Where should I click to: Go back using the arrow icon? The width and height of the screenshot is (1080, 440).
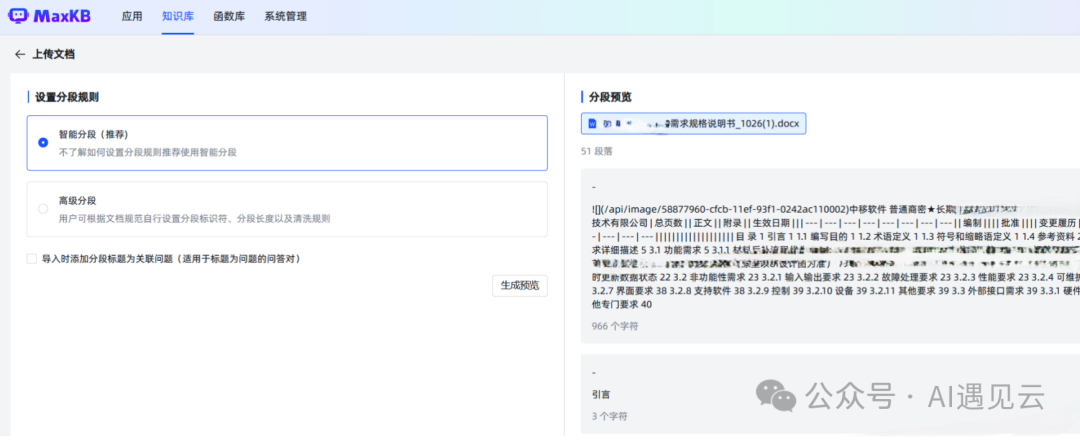click(20, 54)
